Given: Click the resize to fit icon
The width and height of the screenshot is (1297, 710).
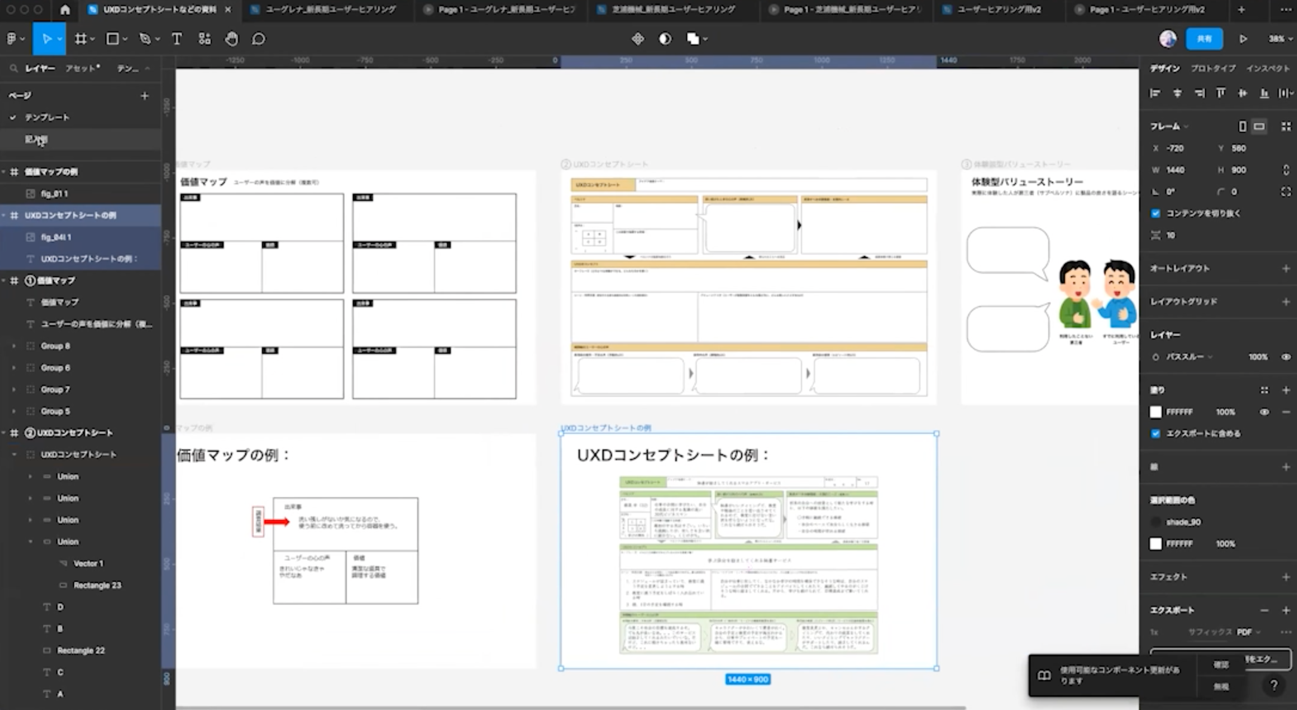Looking at the screenshot, I should [1286, 127].
